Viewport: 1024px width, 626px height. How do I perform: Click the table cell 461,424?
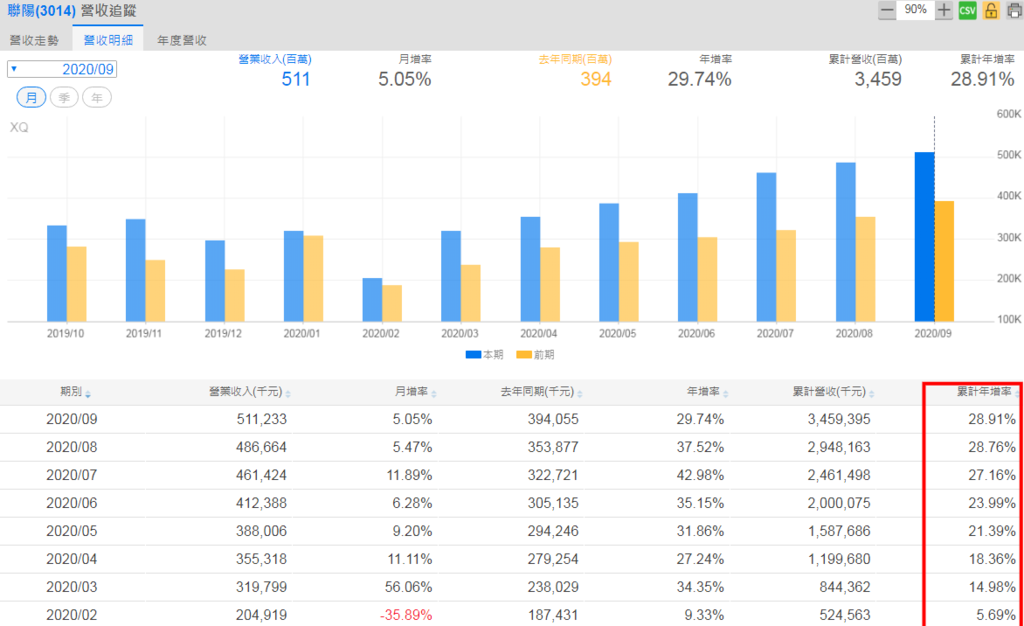point(261,475)
